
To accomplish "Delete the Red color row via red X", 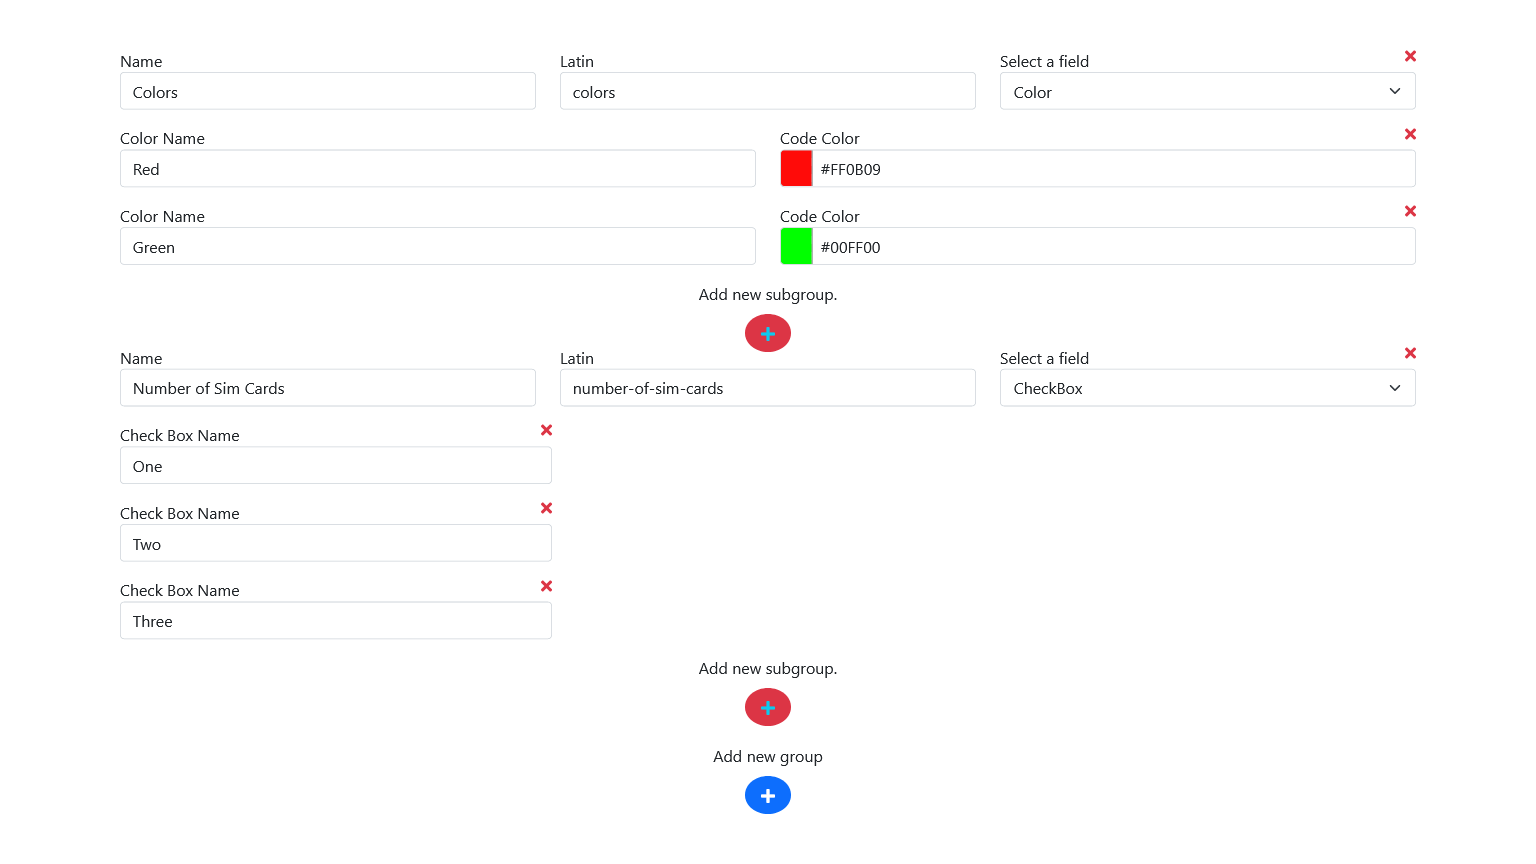I will click(x=1410, y=134).
